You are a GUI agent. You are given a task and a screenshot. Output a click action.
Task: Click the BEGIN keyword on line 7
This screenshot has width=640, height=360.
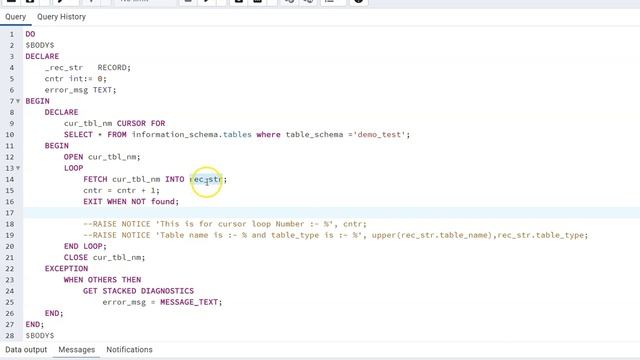pyautogui.click(x=38, y=101)
